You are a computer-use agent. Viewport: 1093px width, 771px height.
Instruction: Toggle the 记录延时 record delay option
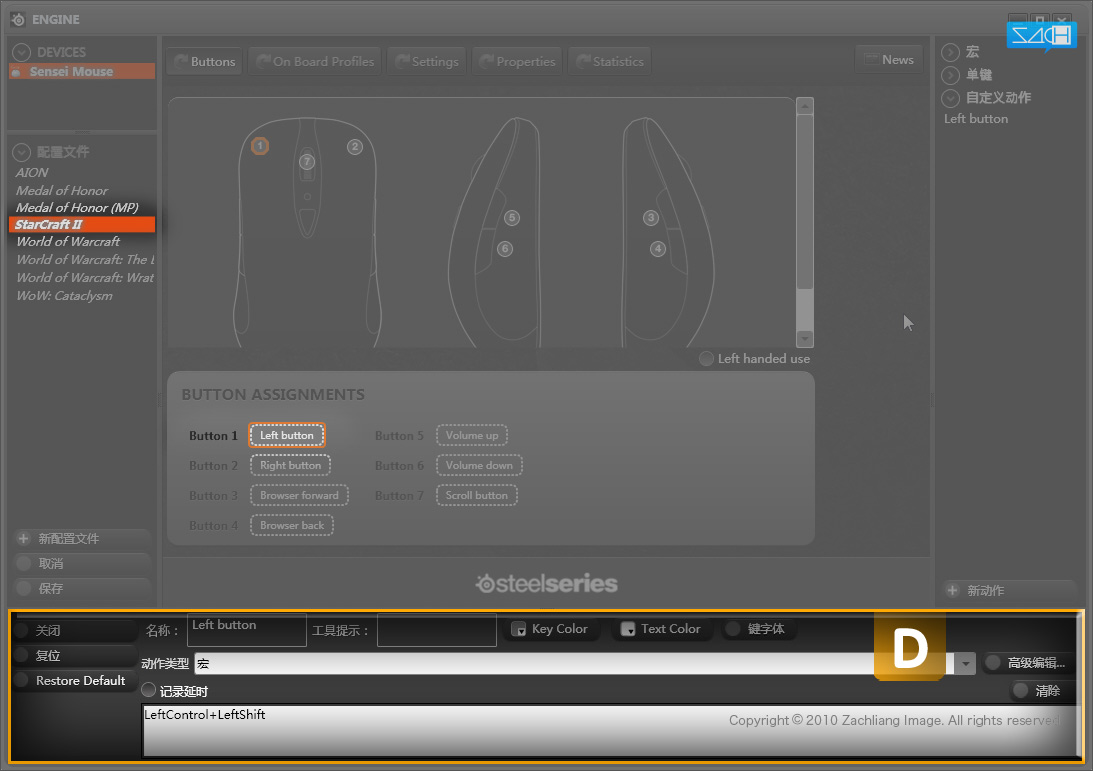[148, 690]
